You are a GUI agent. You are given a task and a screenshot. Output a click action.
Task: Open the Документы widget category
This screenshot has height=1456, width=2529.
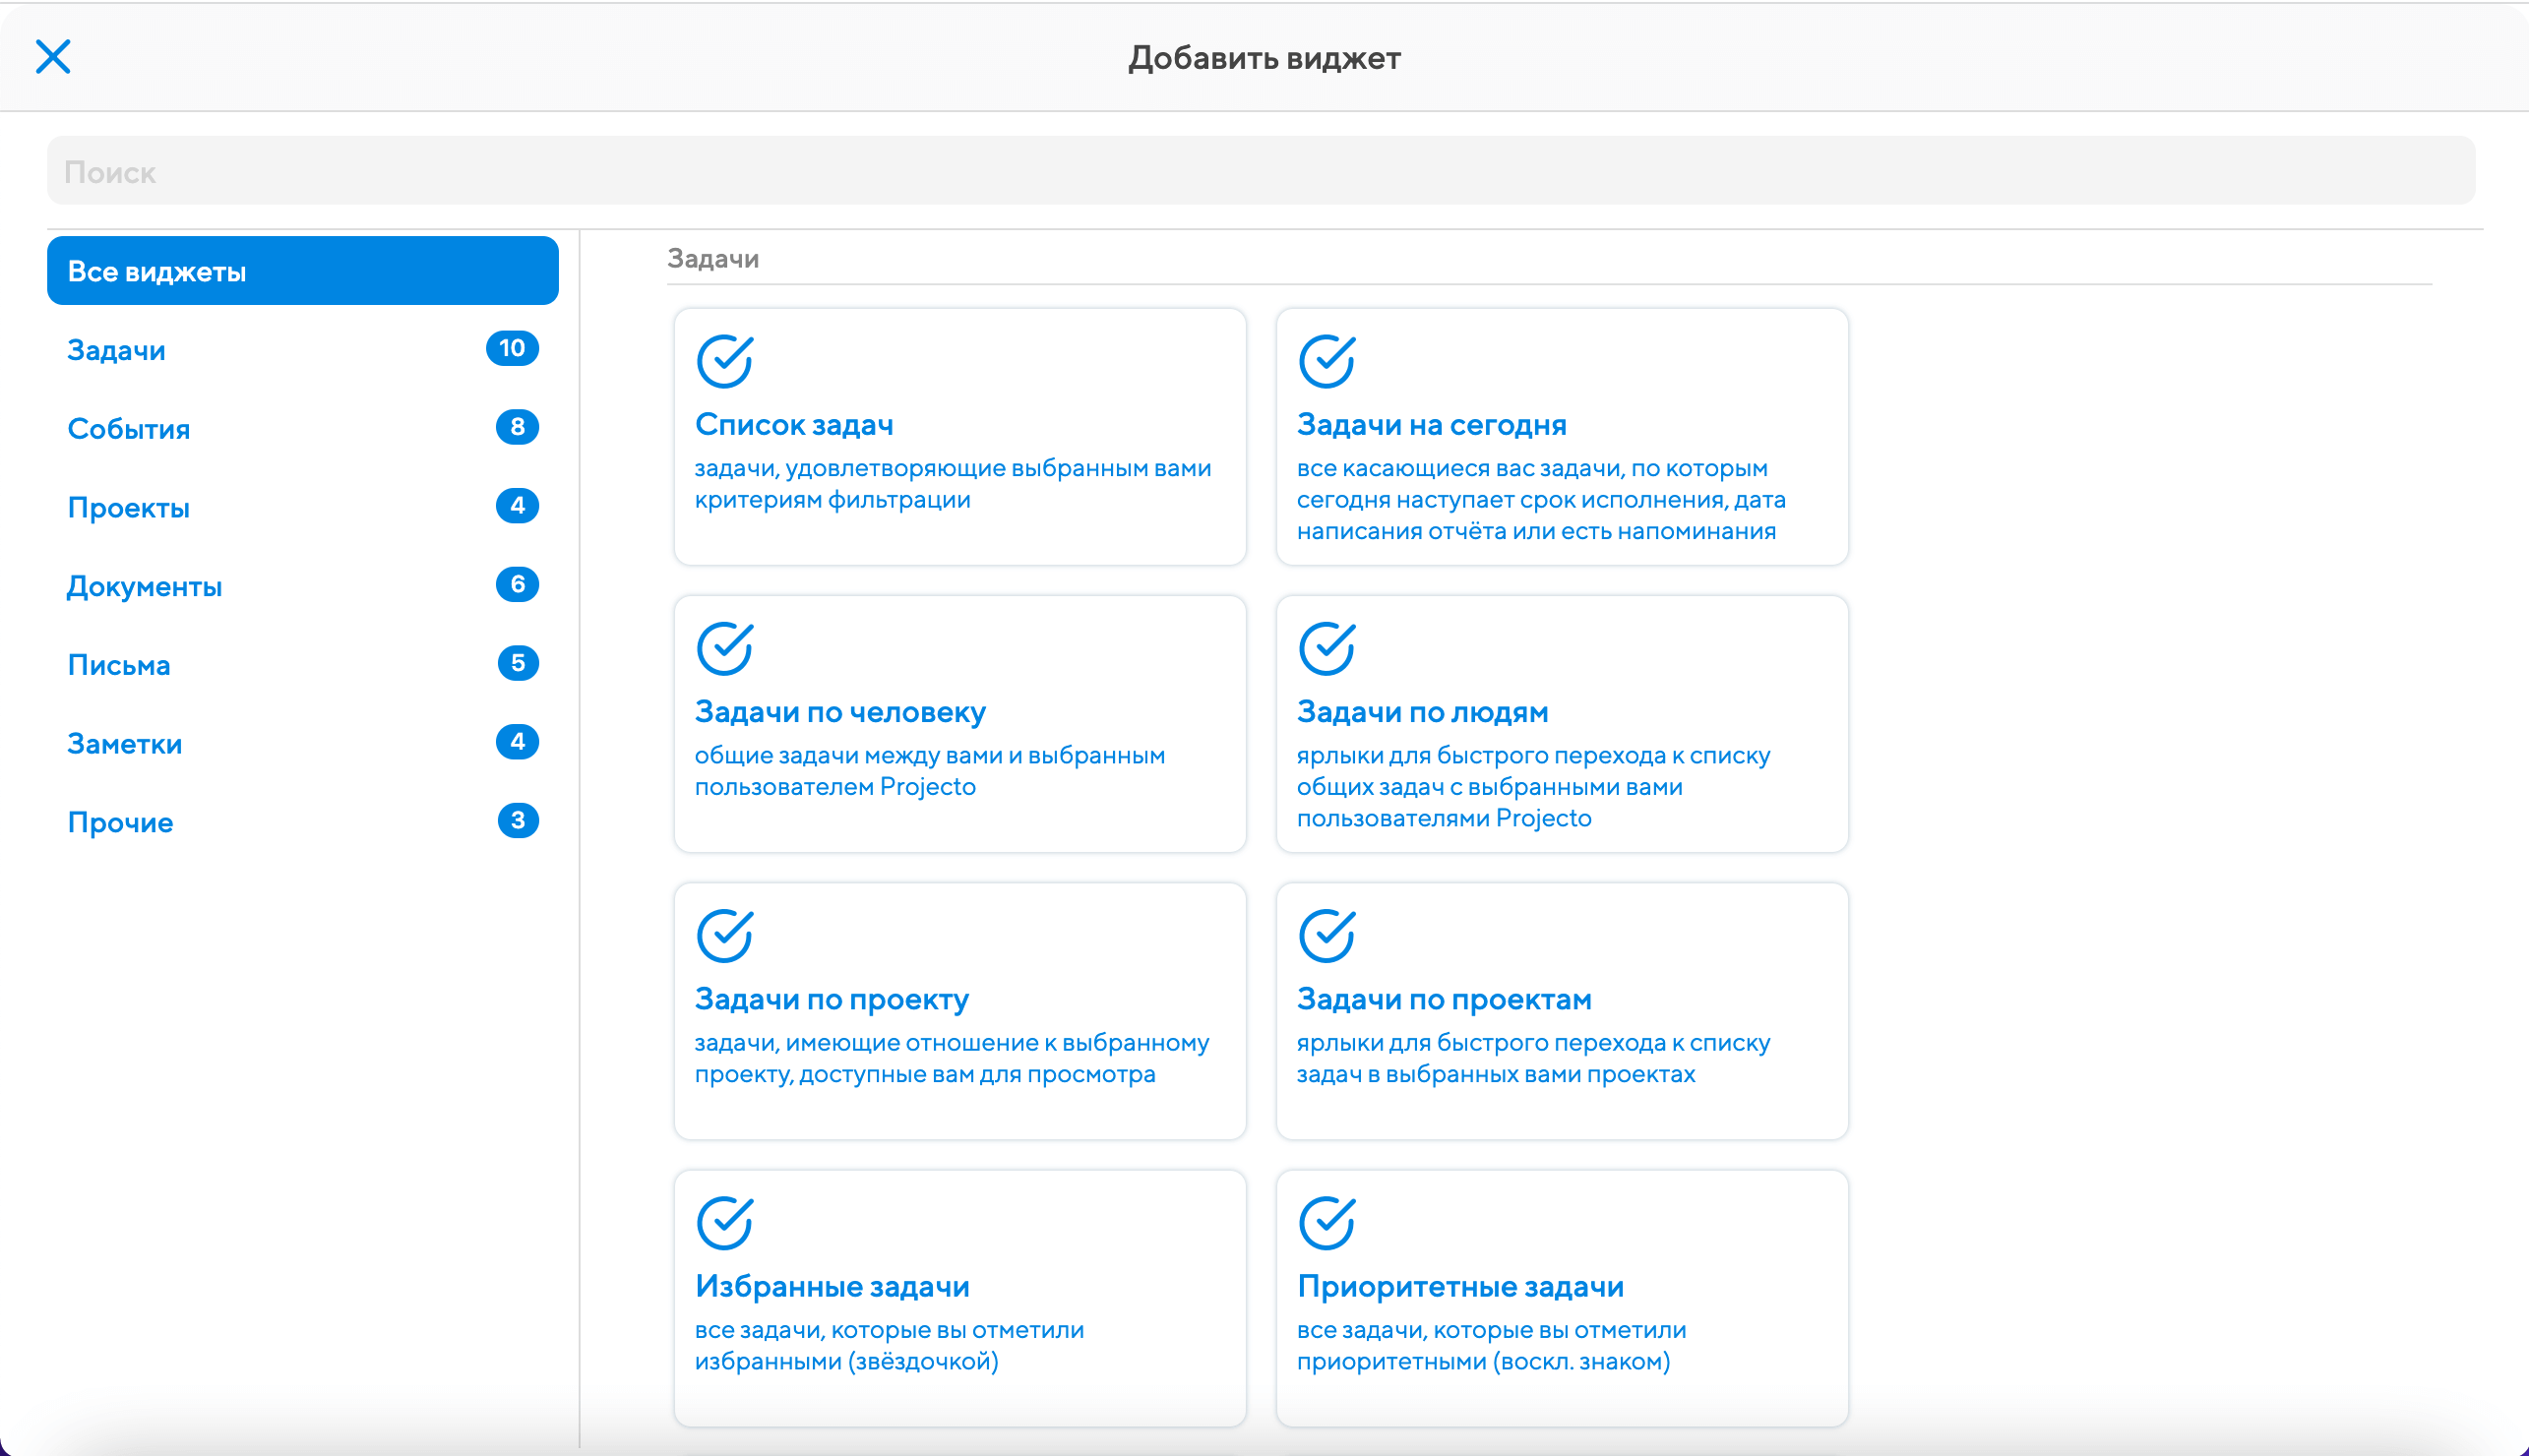[144, 586]
